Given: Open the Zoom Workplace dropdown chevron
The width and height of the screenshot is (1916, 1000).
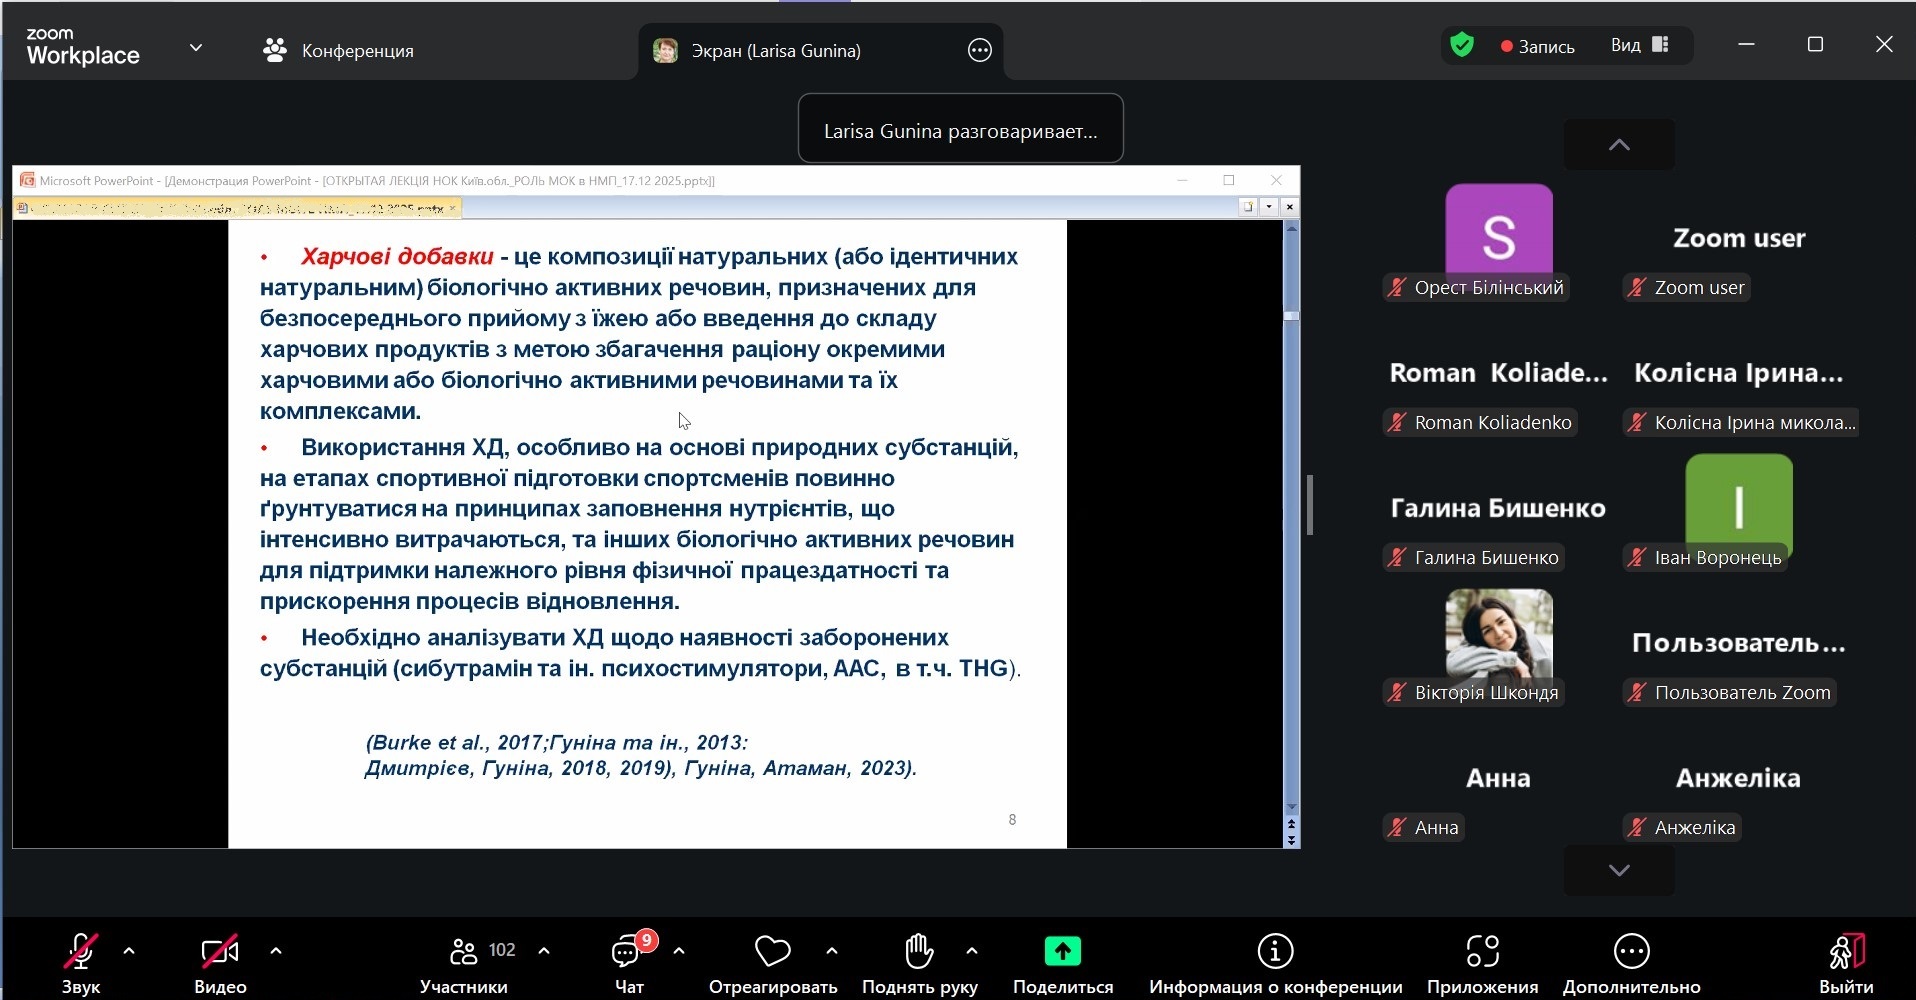Looking at the screenshot, I should click(196, 47).
